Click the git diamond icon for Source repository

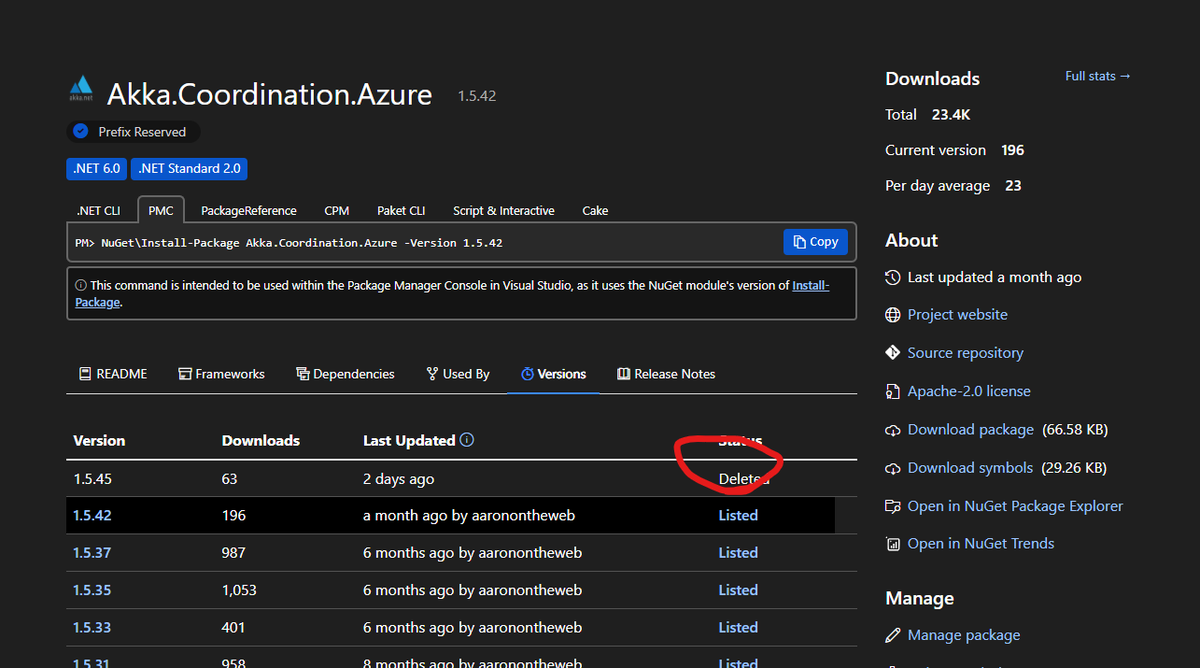coord(893,353)
